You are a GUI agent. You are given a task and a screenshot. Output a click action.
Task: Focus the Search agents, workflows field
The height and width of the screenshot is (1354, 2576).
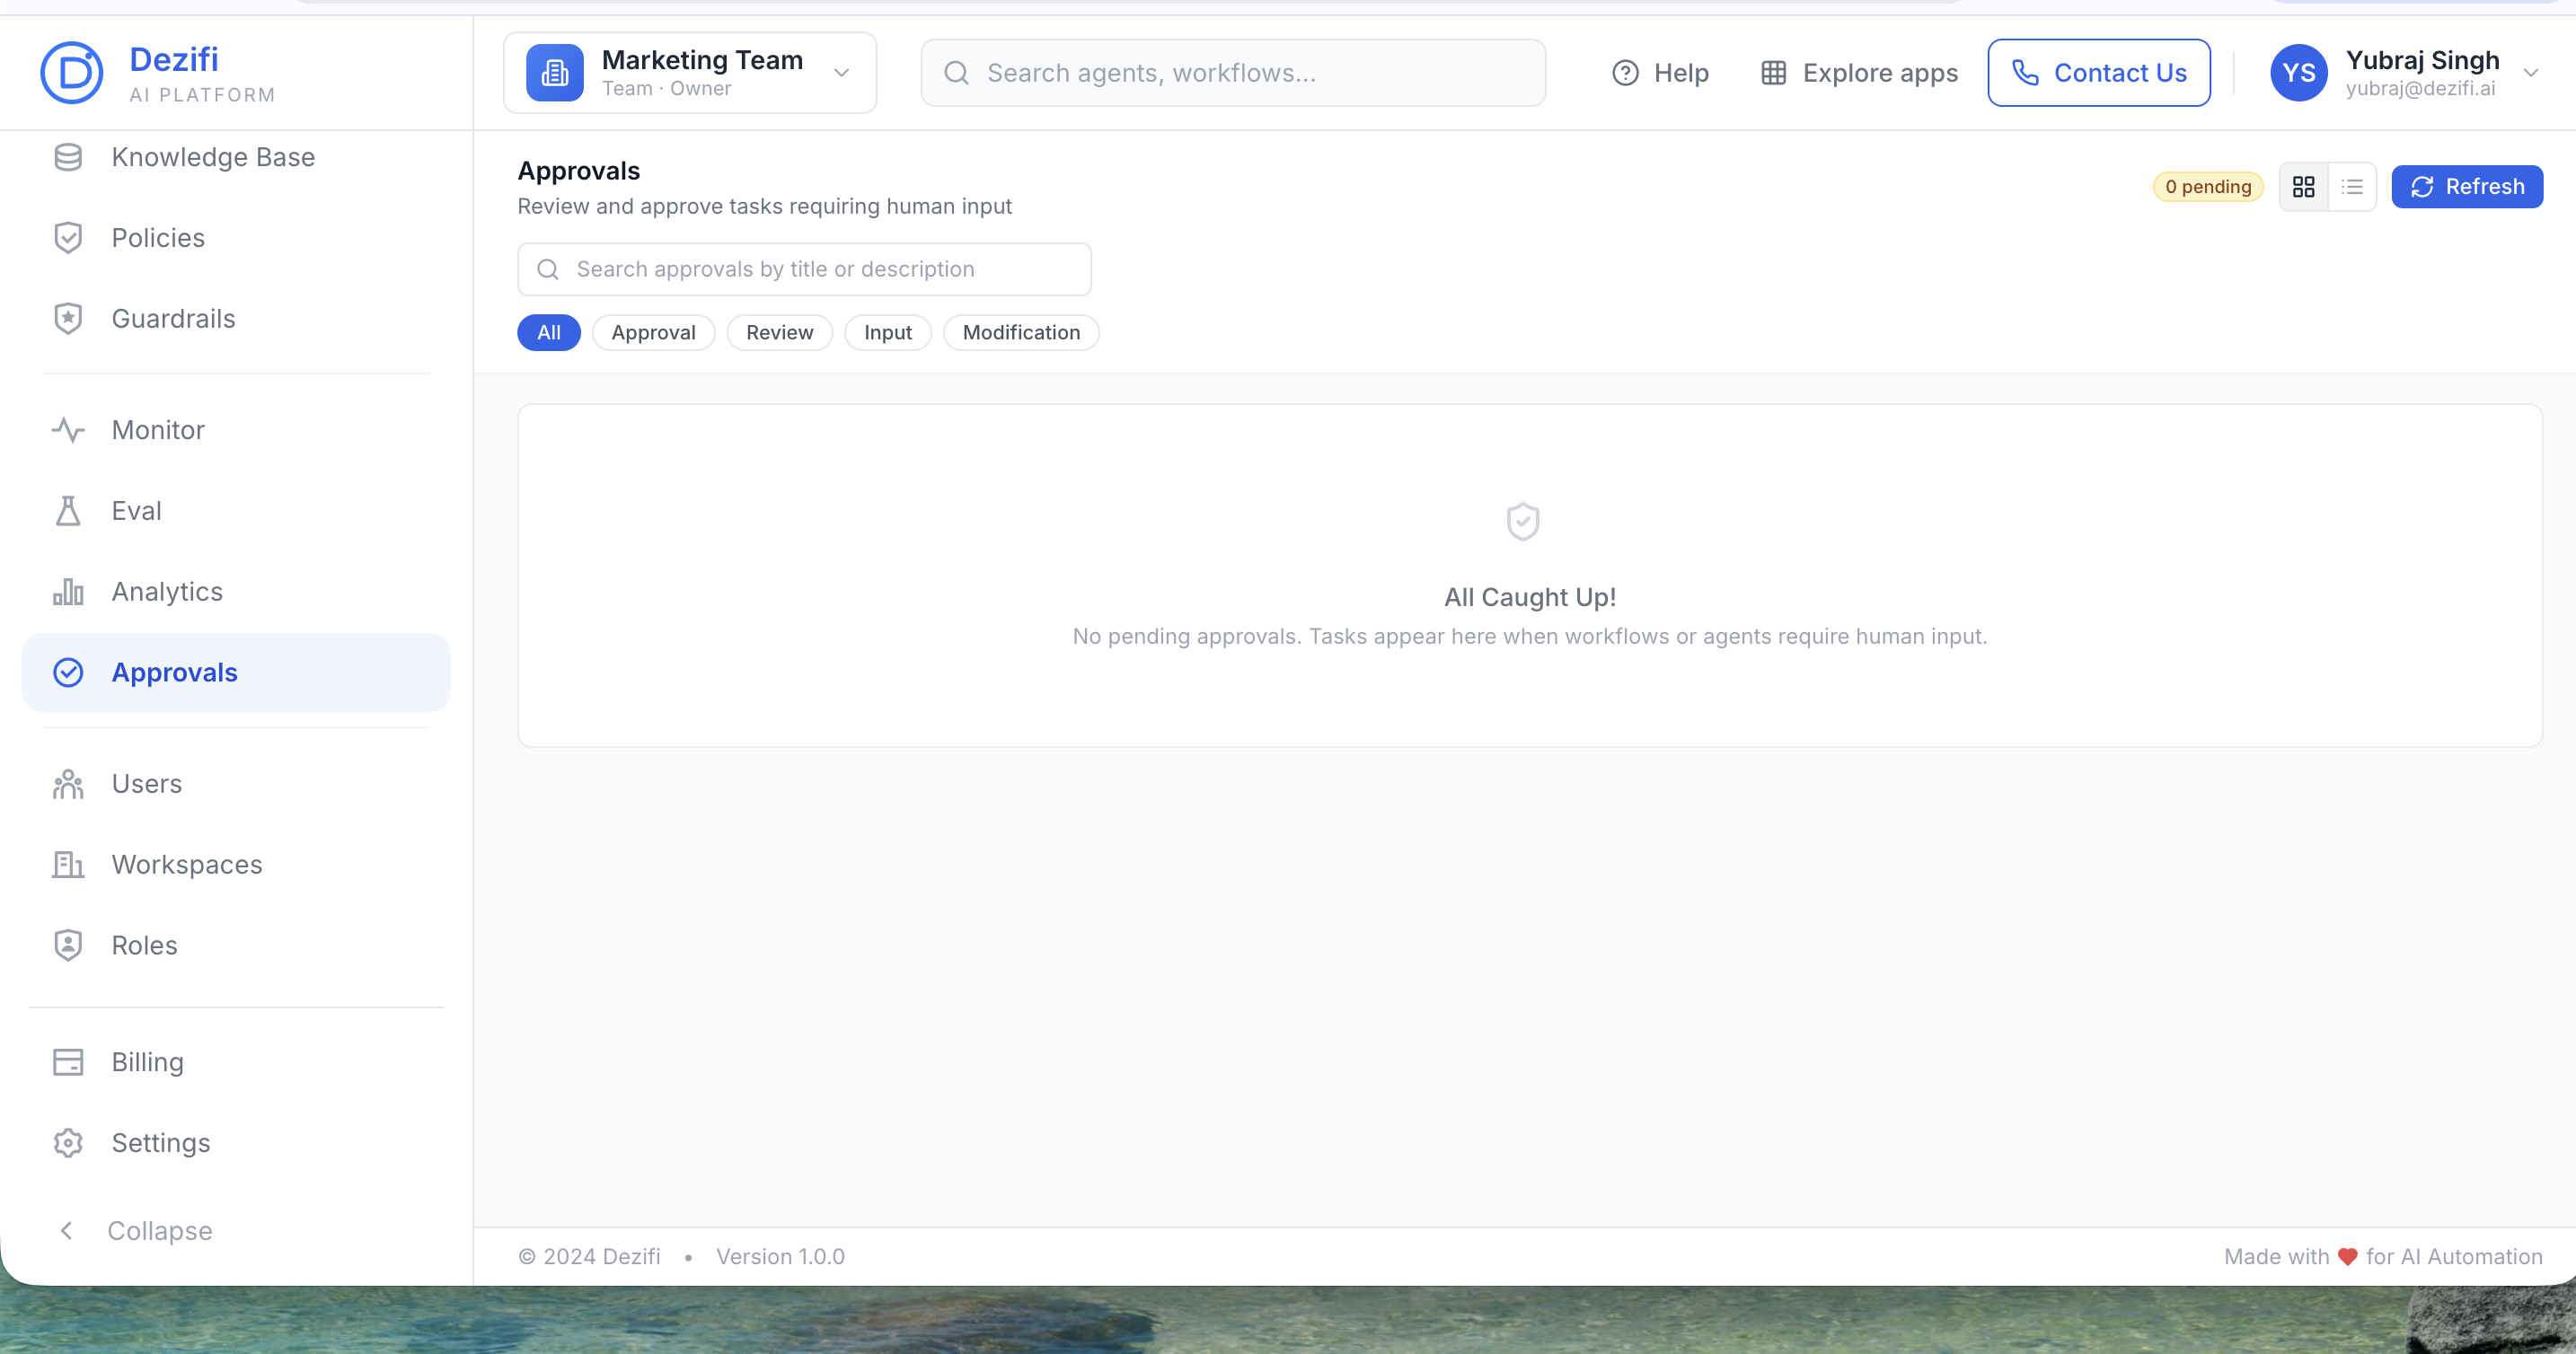[x=1232, y=73]
